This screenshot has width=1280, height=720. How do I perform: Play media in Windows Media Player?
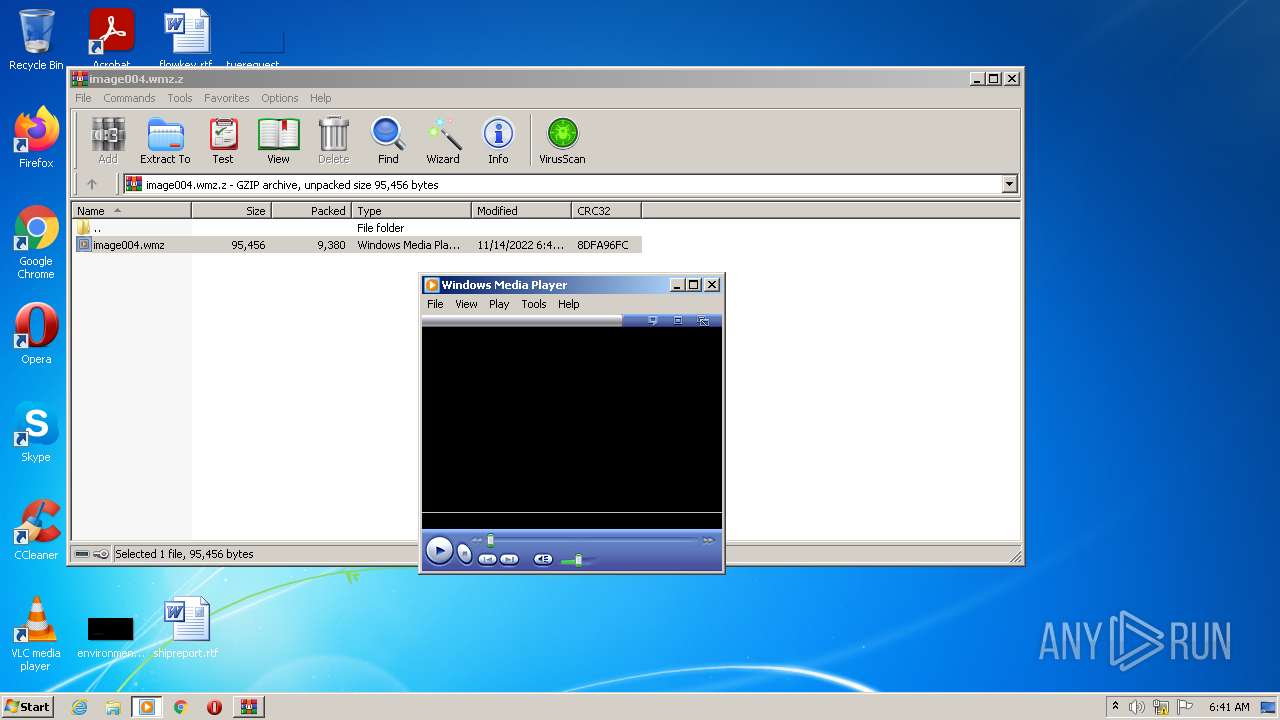click(x=439, y=550)
